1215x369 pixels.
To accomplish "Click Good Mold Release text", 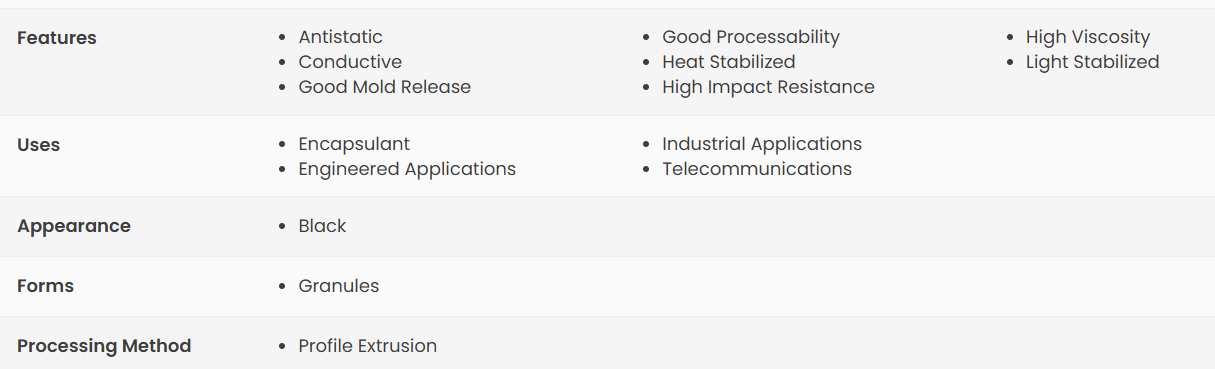I will [x=384, y=87].
